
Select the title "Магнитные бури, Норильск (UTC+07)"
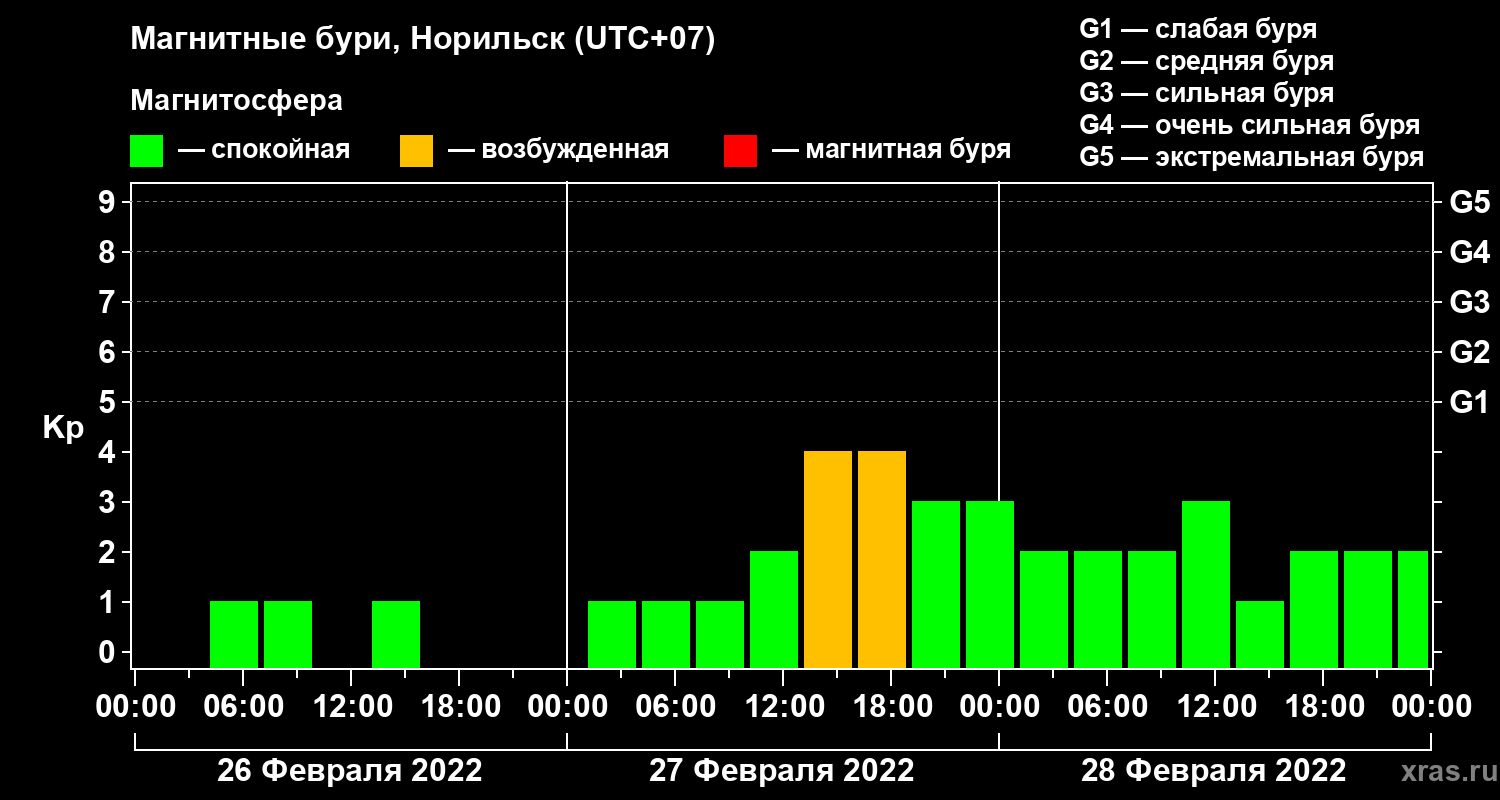point(423,40)
